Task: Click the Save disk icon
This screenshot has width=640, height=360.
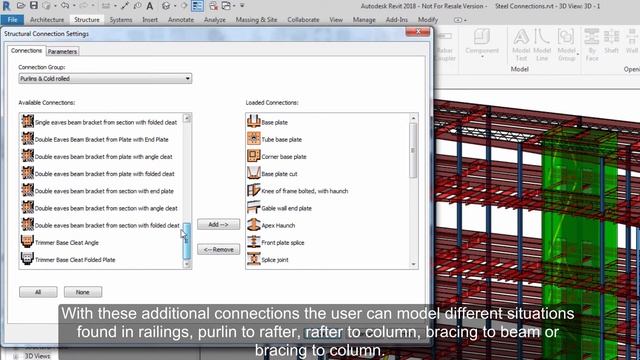Action: click(x=34, y=6)
